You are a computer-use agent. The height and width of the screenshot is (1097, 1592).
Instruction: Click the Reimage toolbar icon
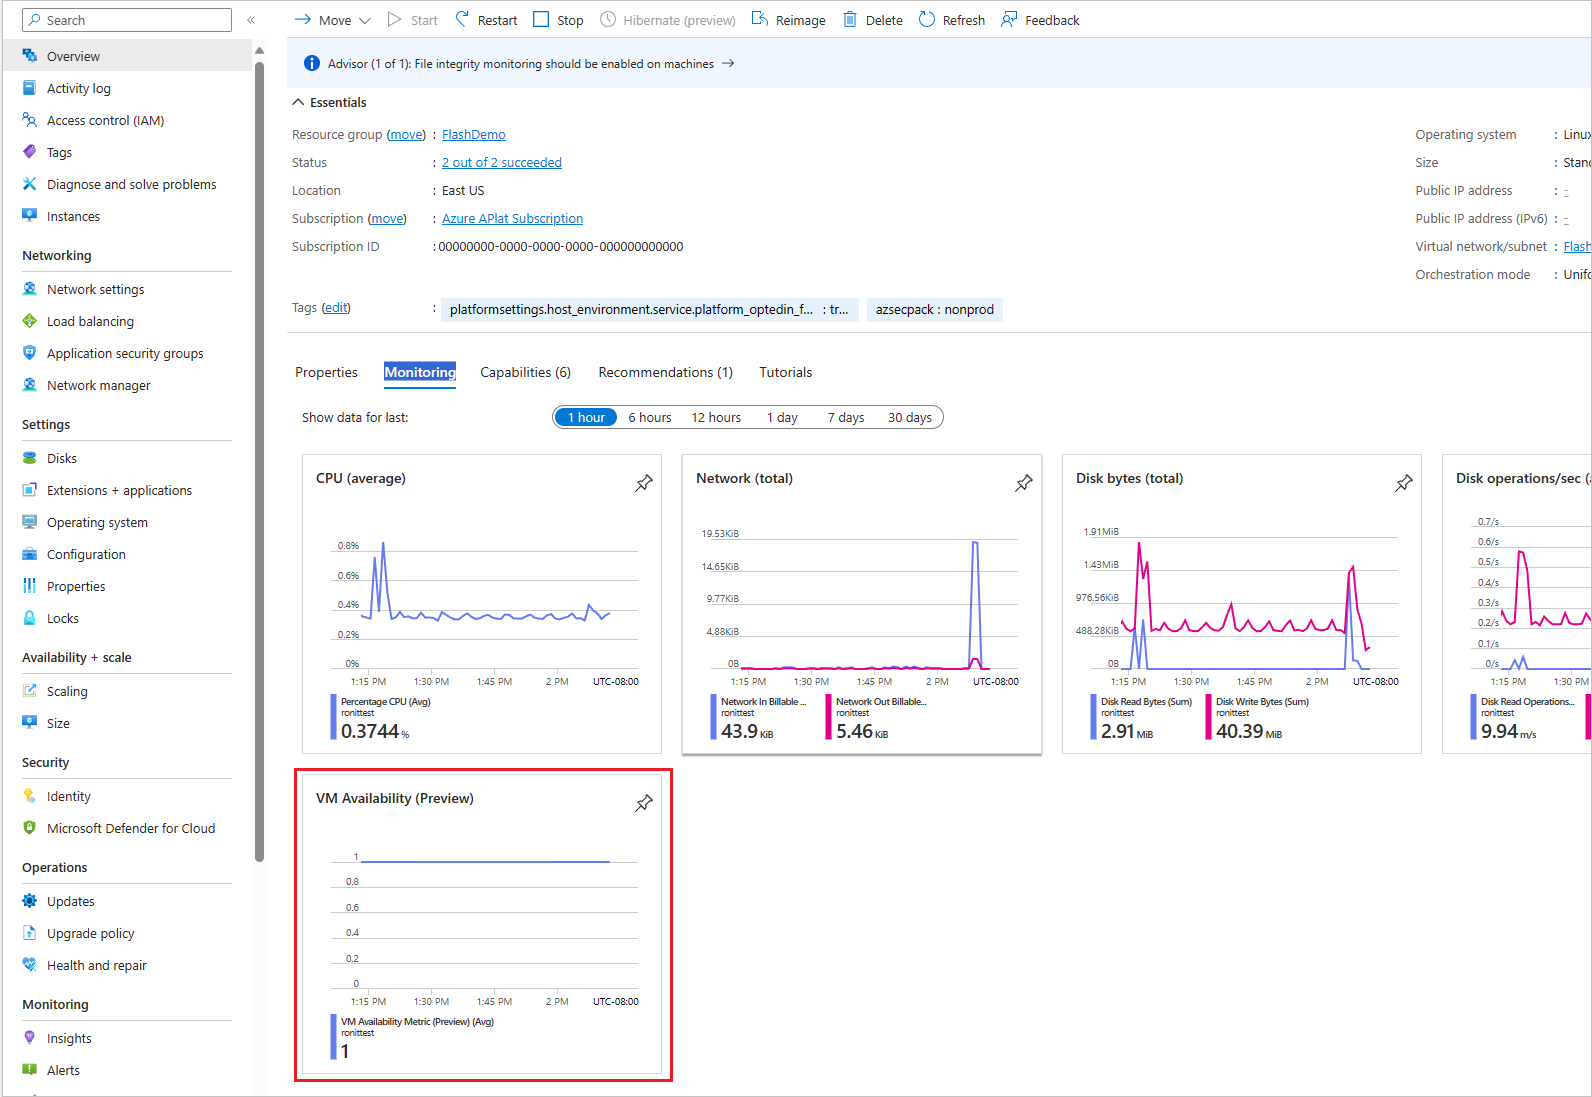click(x=760, y=20)
